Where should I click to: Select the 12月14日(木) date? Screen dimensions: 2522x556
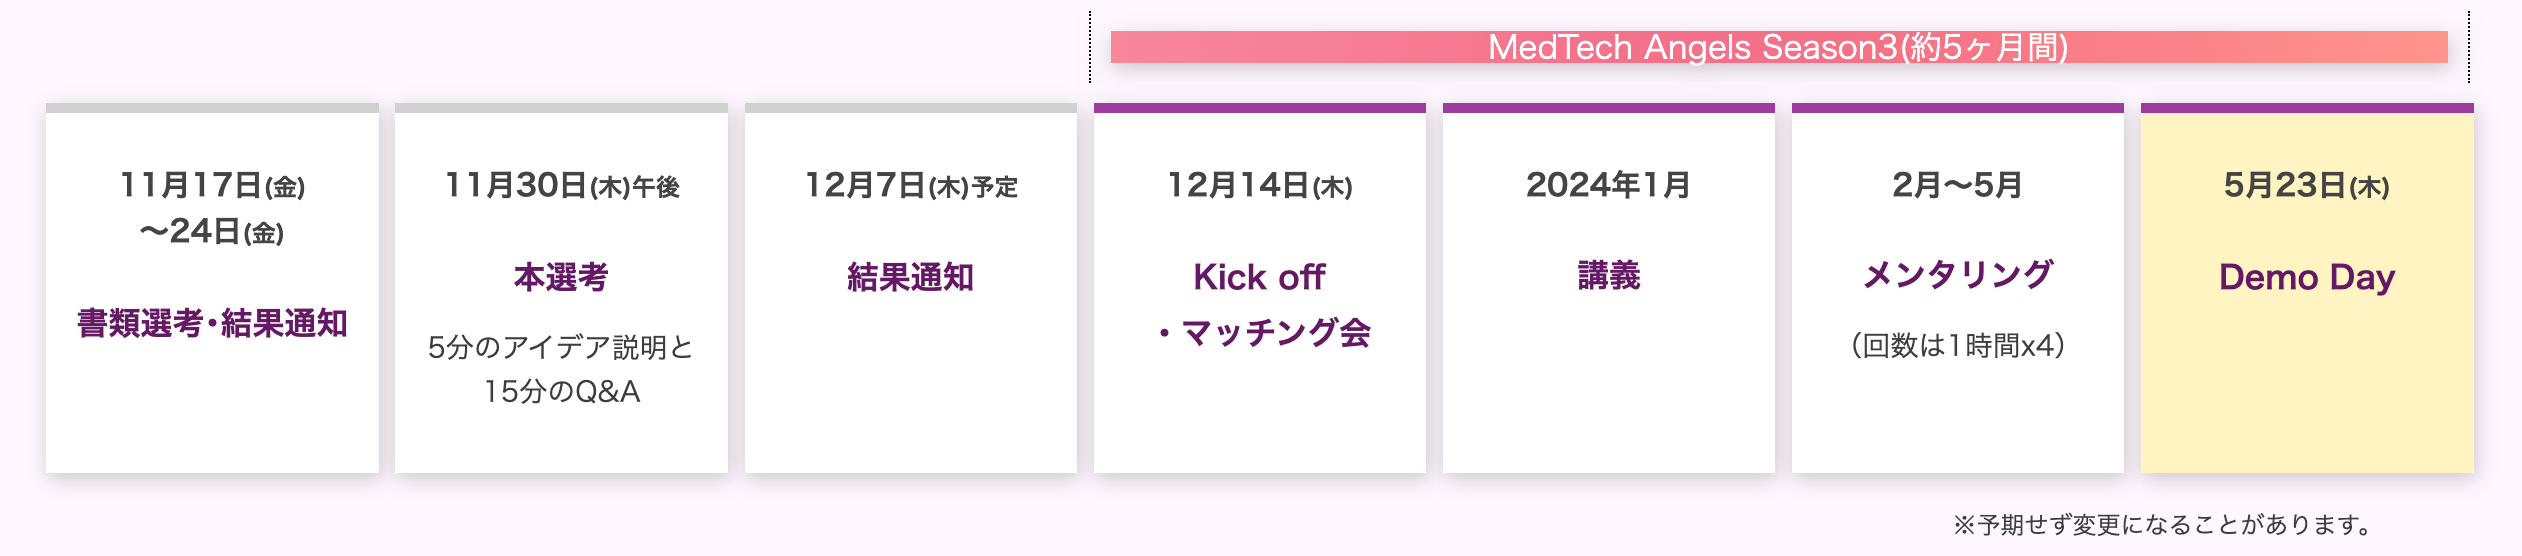(1259, 185)
